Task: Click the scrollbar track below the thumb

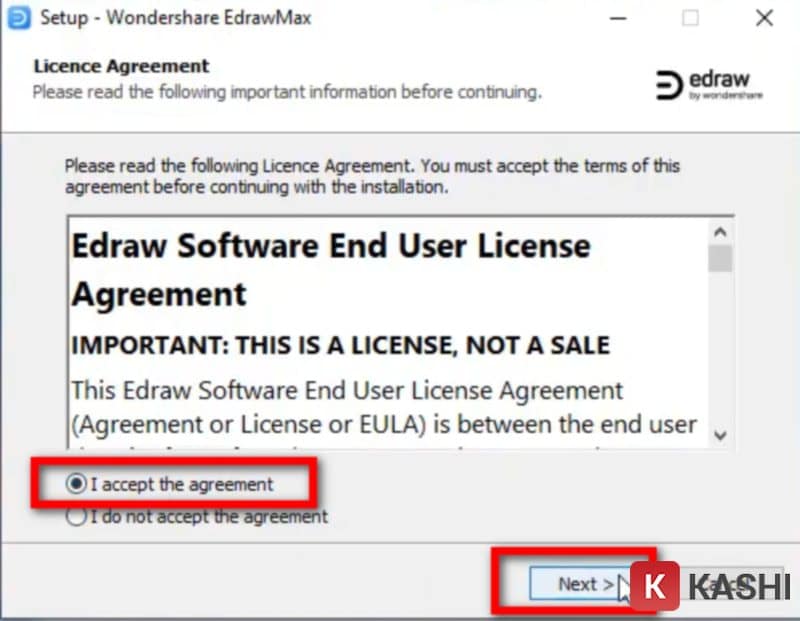Action: [720, 349]
